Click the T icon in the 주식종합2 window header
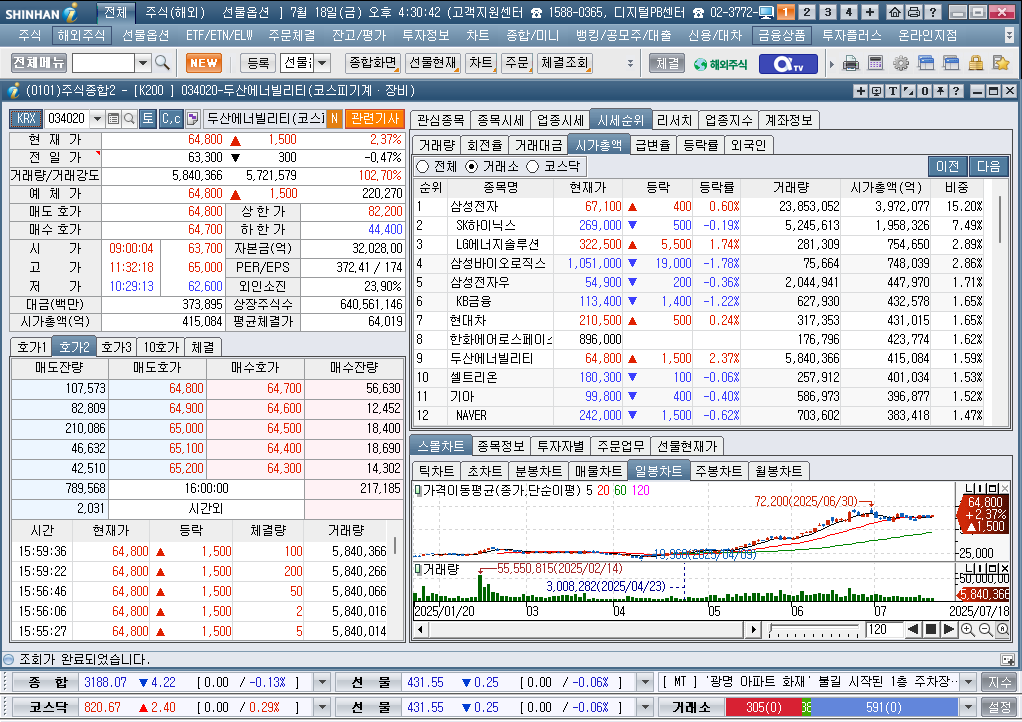This screenshot has width=1022, height=722. (892, 91)
